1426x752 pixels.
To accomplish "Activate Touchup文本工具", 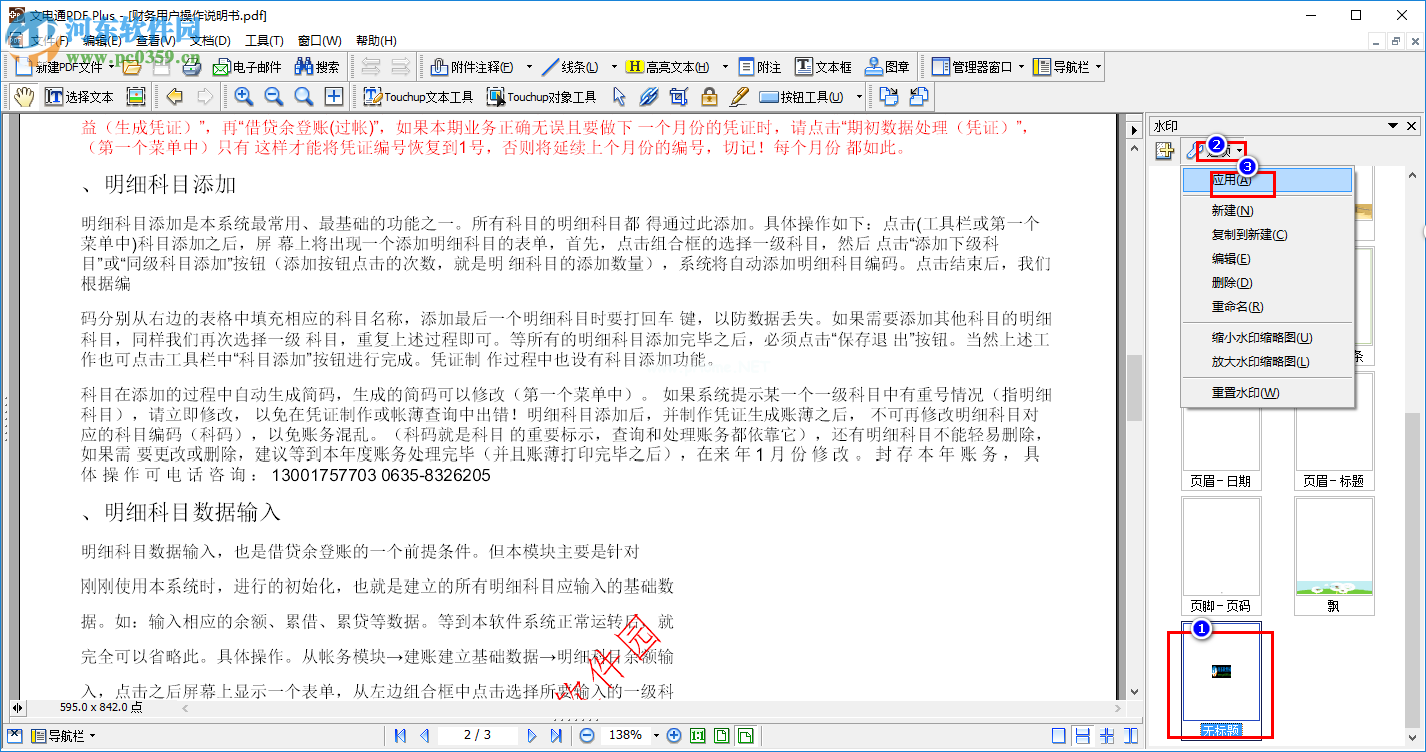I will (418, 97).
